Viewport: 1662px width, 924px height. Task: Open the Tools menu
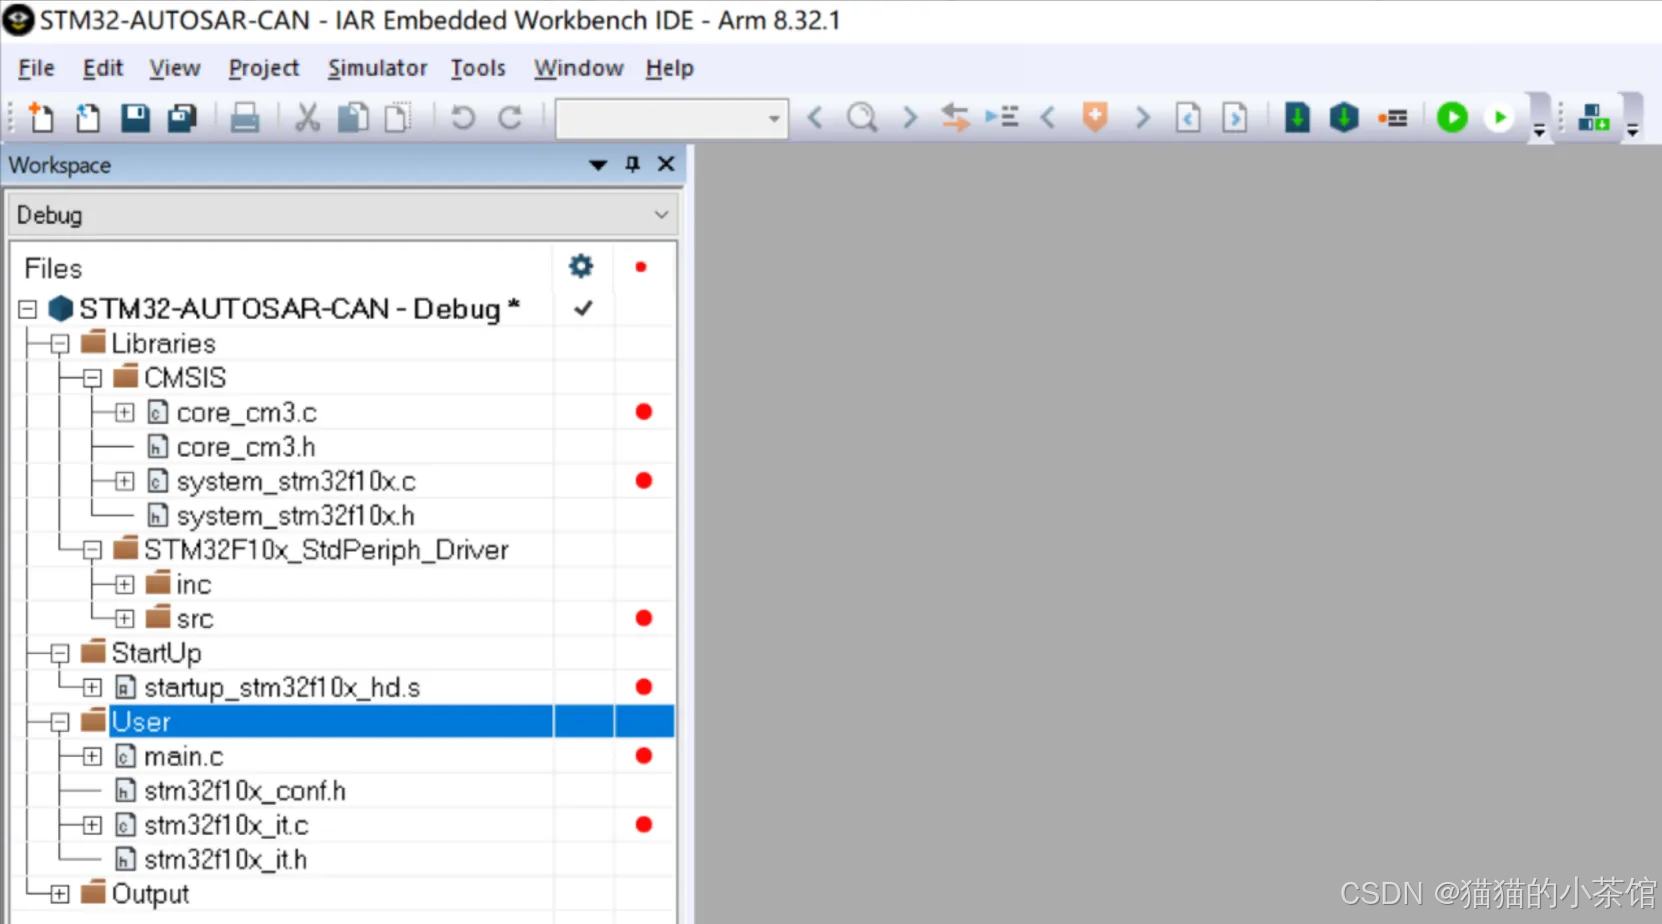click(478, 68)
